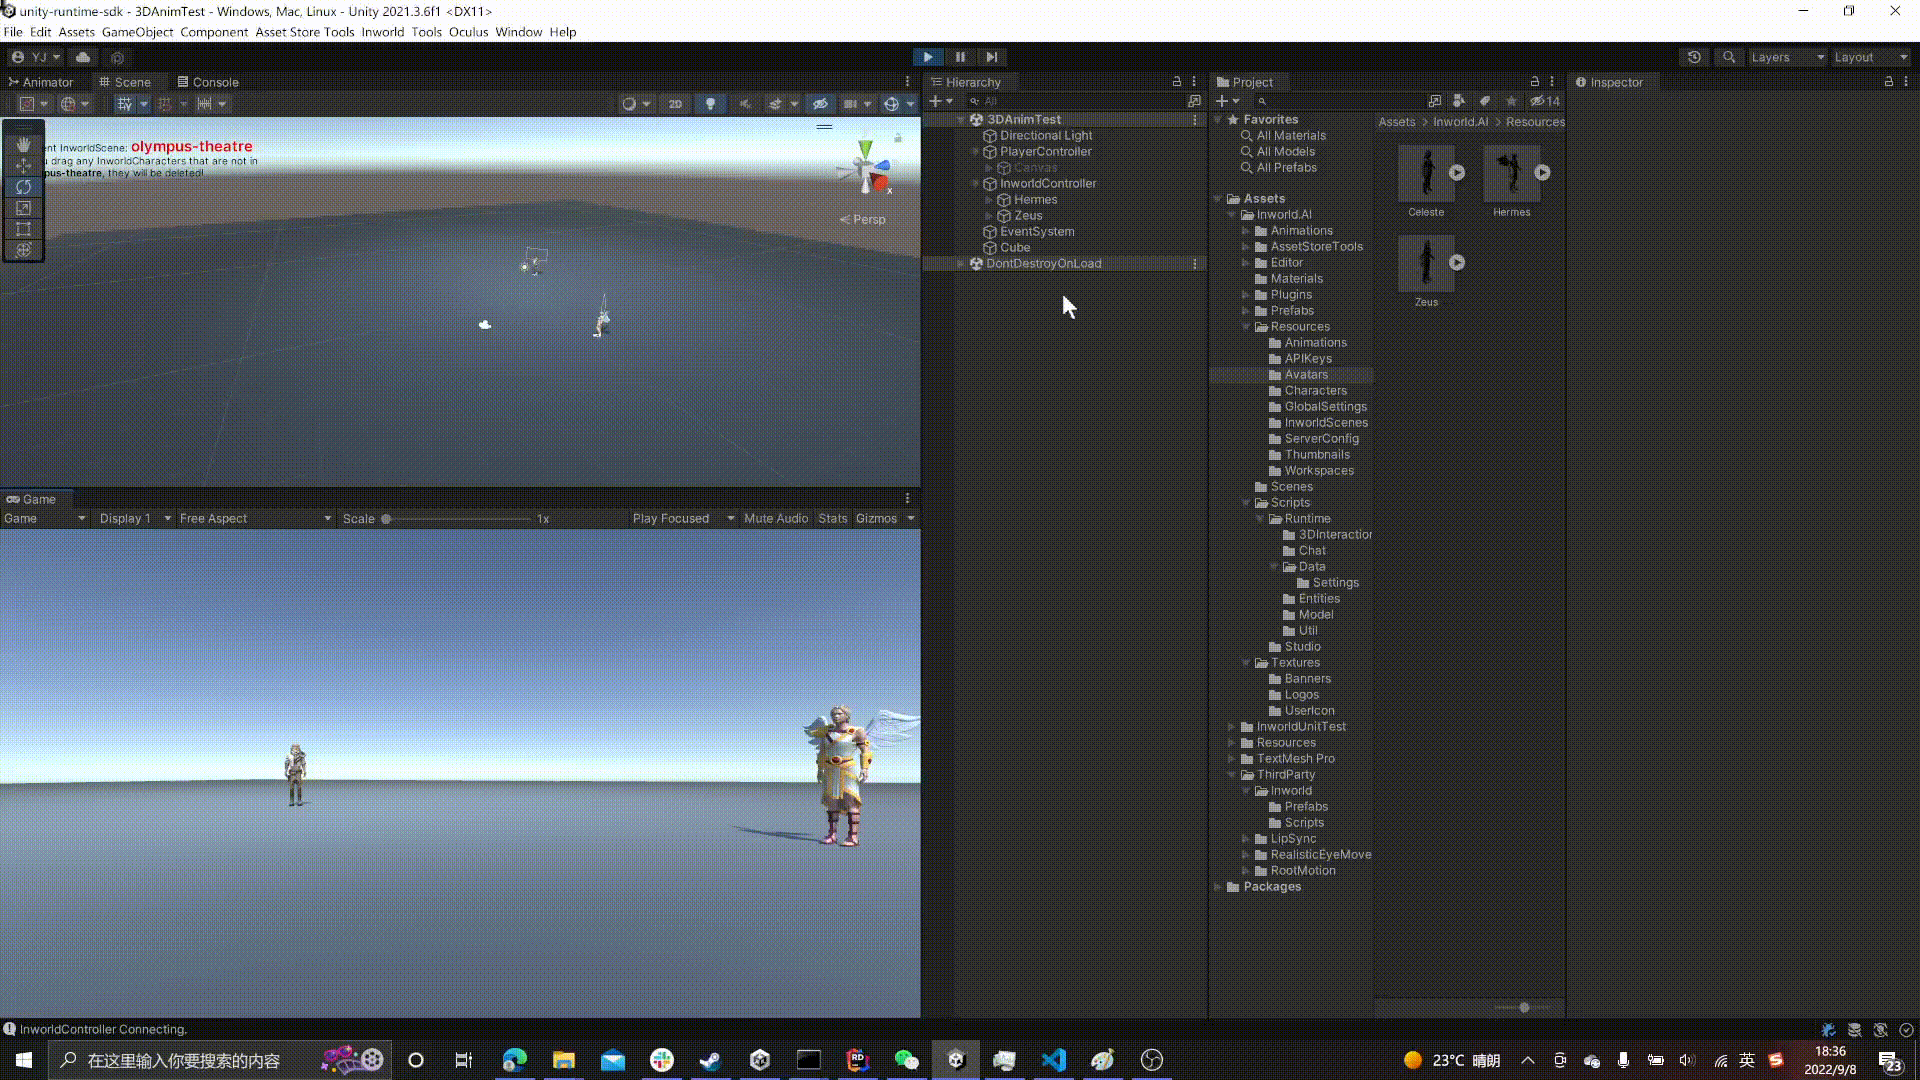The width and height of the screenshot is (1920, 1080).
Task: Open the Inworld menu
Action: 383,32
